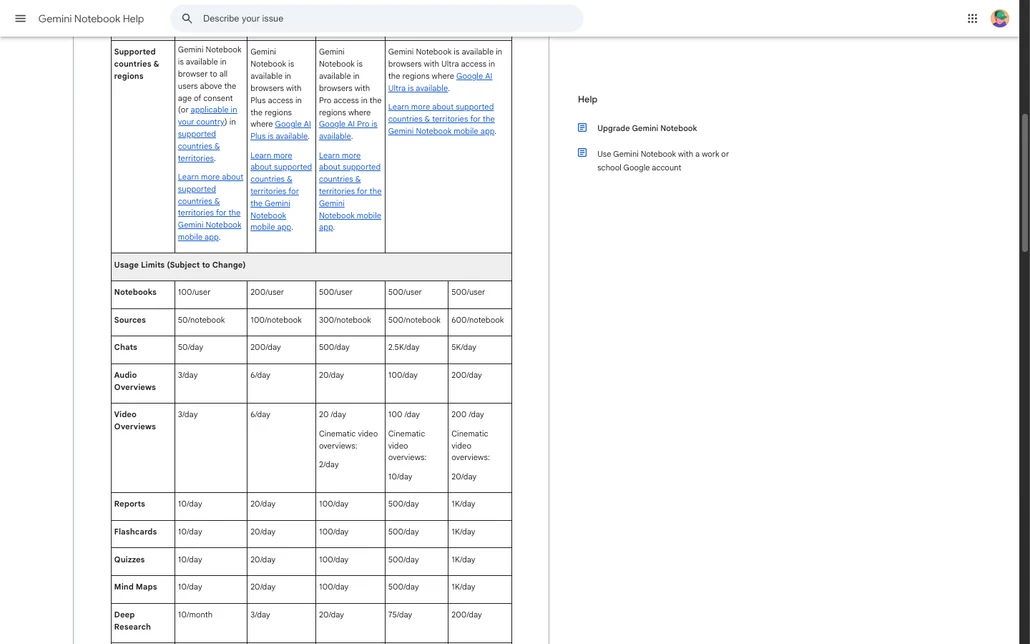The height and width of the screenshot is (644, 1030).
Task: Open the Google apps grid
Action: pyautogui.click(x=972, y=18)
